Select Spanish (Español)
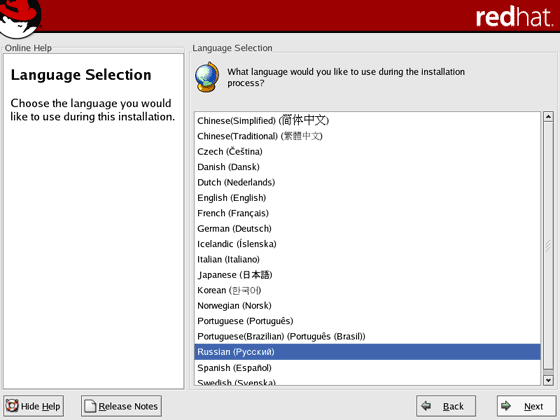 [368, 368]
